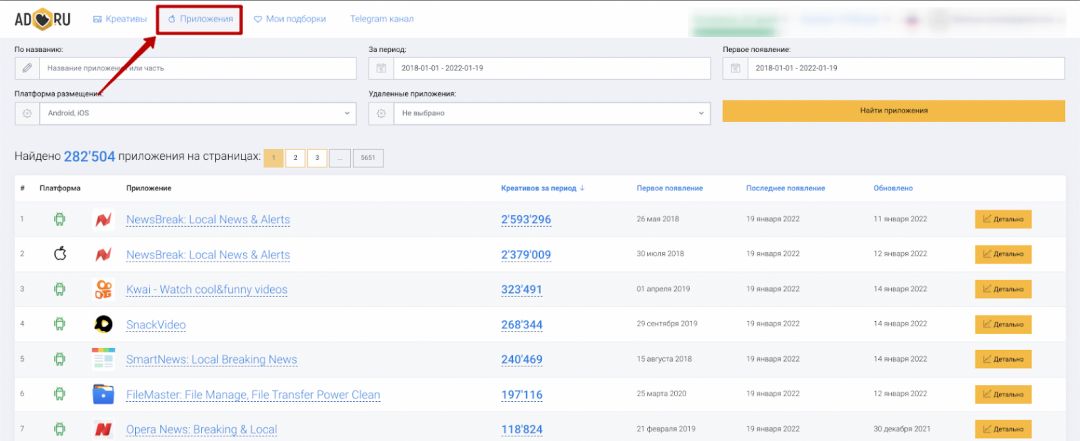The image size is (1080, 441).
Task: Click the ADRU logo in the header
Action: pyautogui.click(x=43, y=19)
